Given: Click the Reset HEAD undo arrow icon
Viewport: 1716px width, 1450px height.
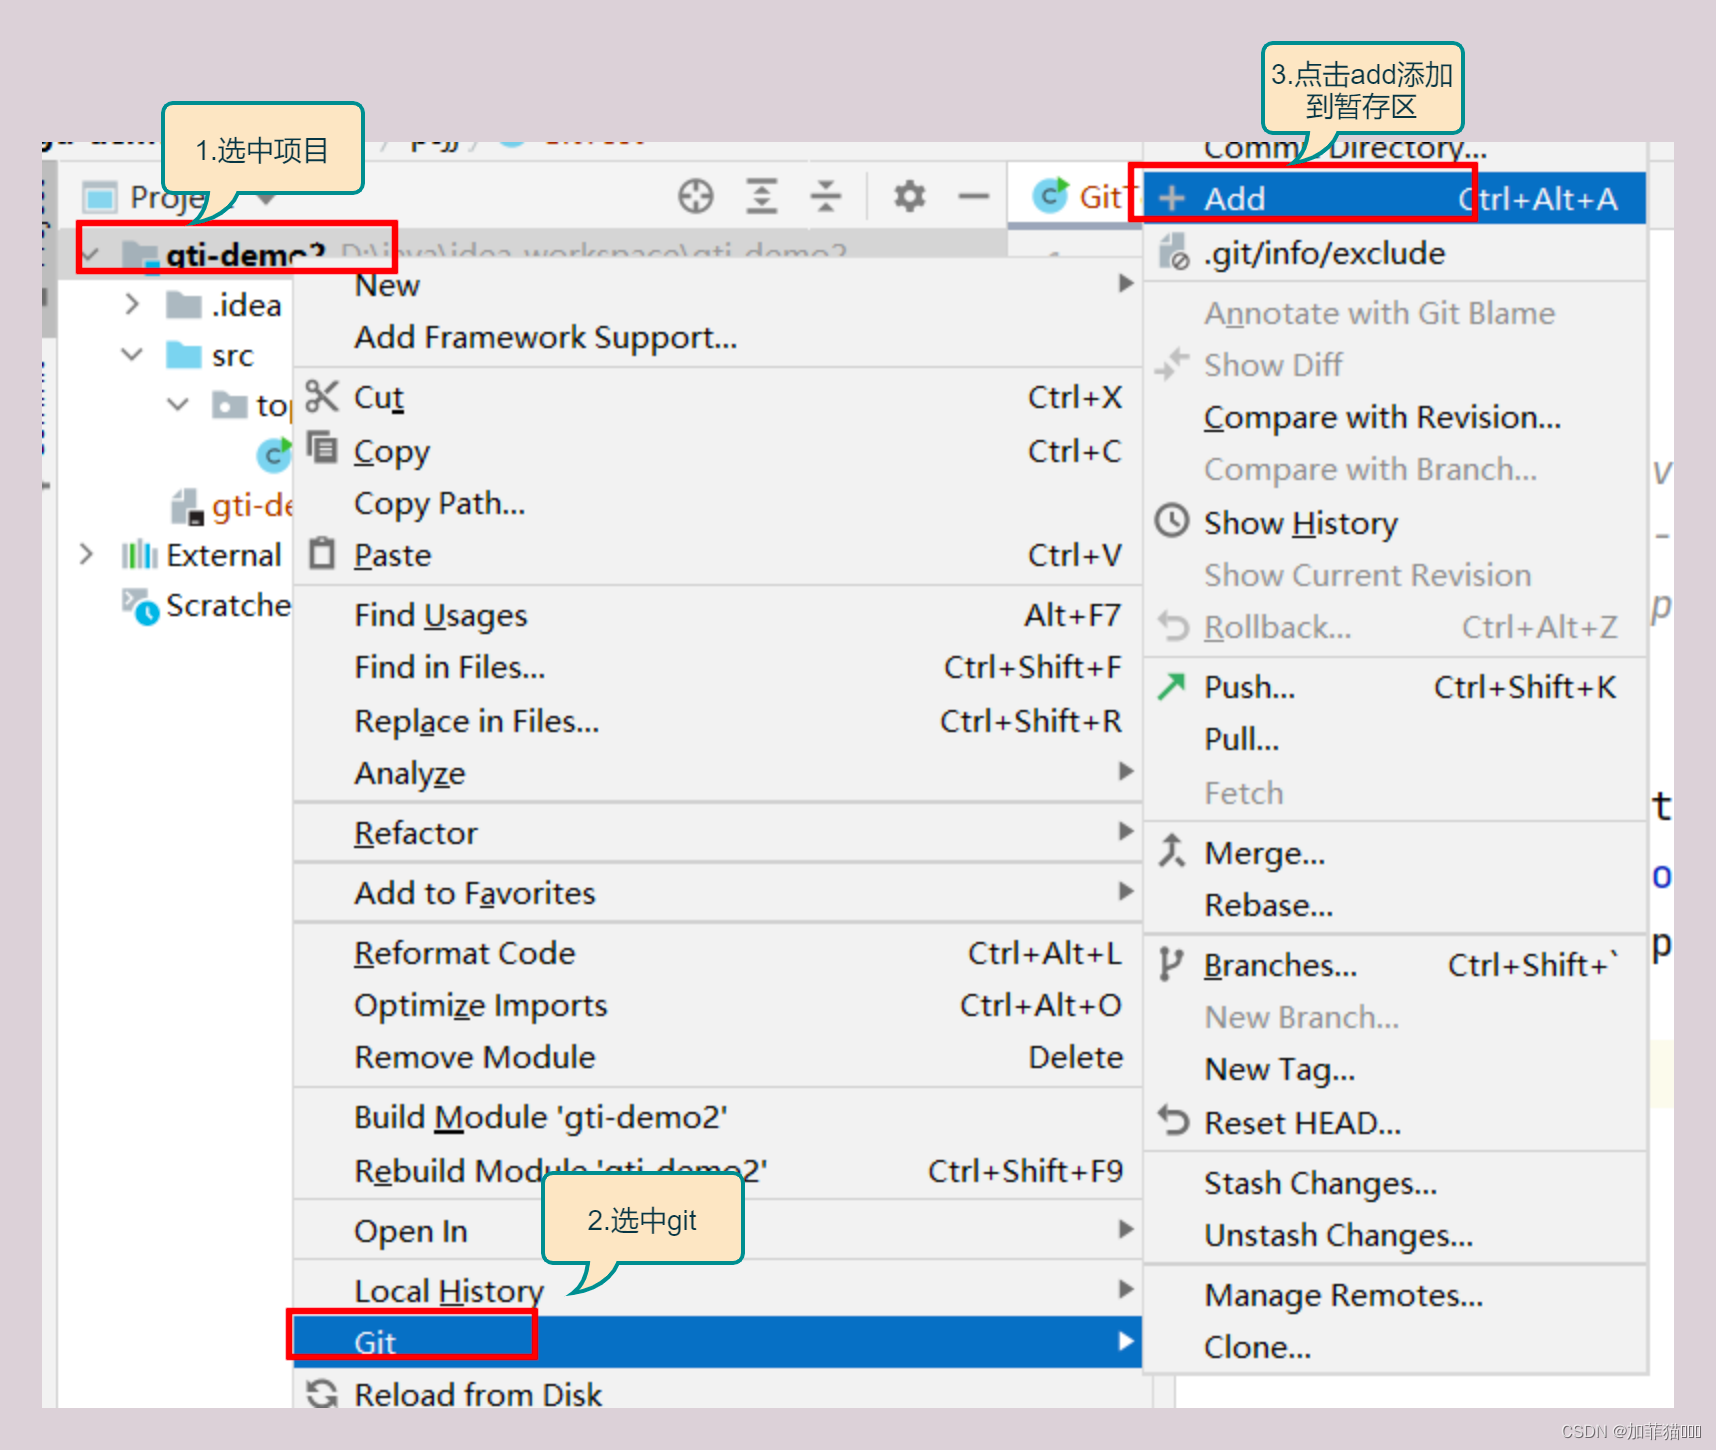Looking at the screenshot, I should pos(1173,1121).
